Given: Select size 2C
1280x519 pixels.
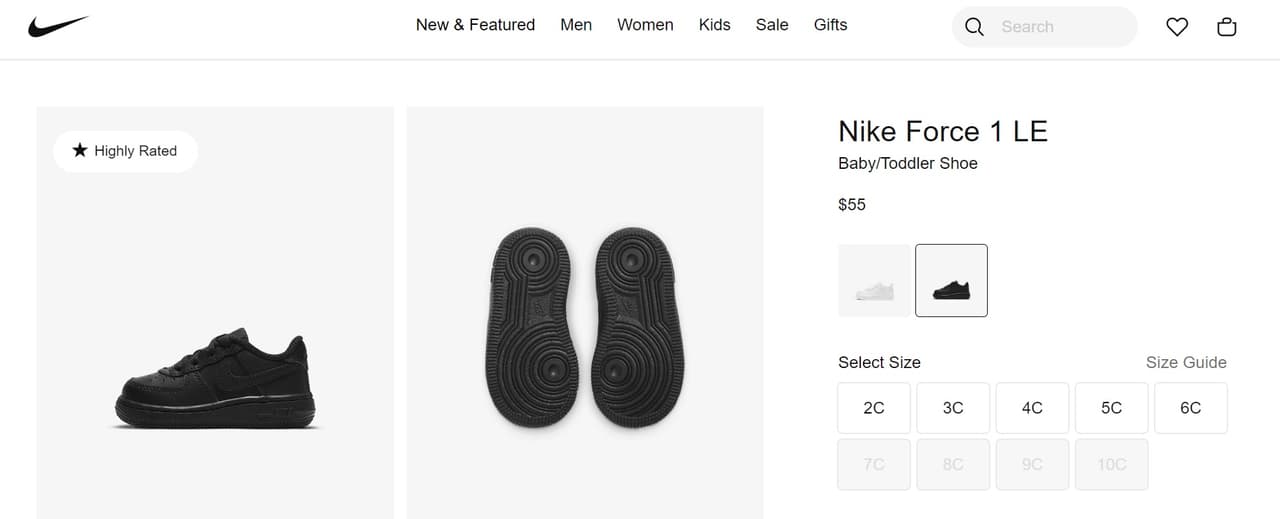Looking at the screenshot, I should coord(874,408).
